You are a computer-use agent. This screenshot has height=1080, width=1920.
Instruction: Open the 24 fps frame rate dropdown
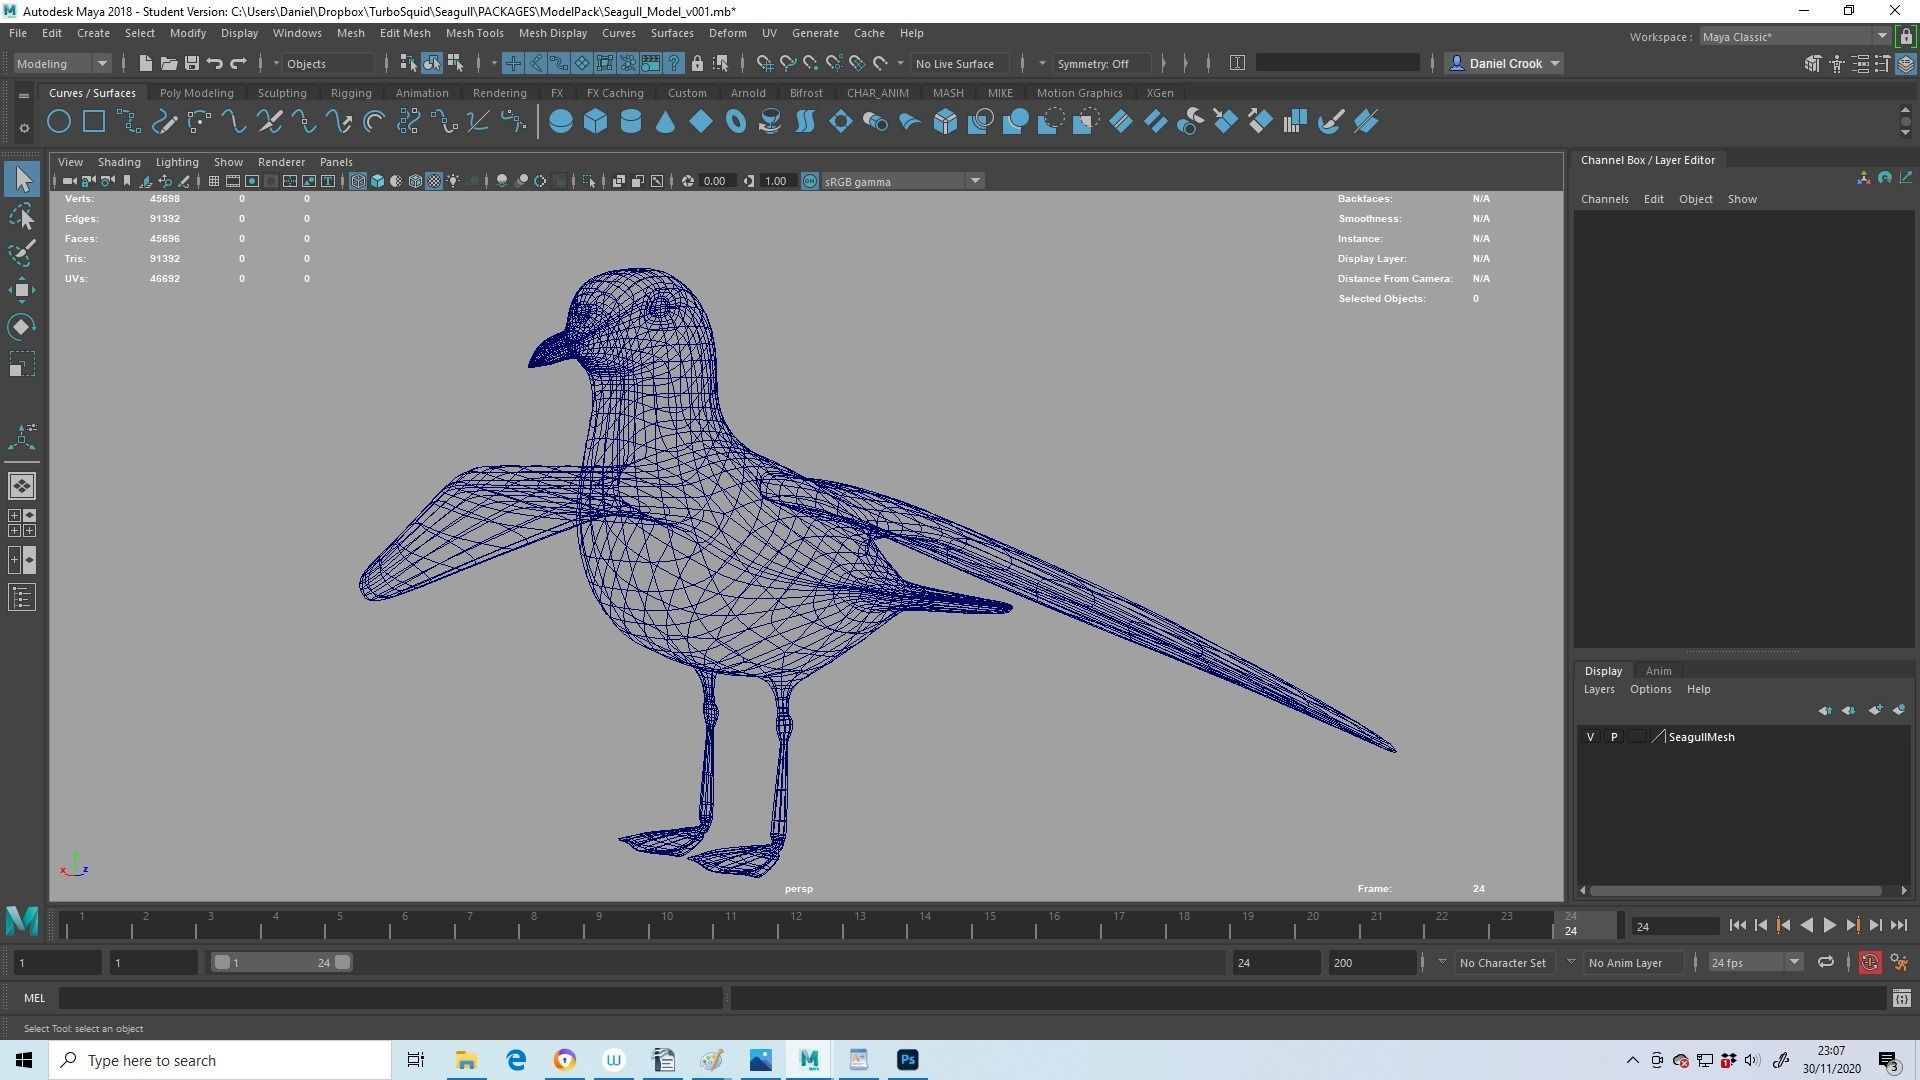click(x=1755, y=963)
